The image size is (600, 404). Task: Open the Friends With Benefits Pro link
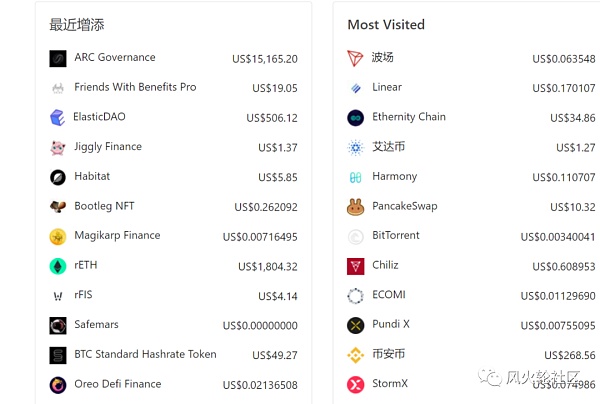135,87
